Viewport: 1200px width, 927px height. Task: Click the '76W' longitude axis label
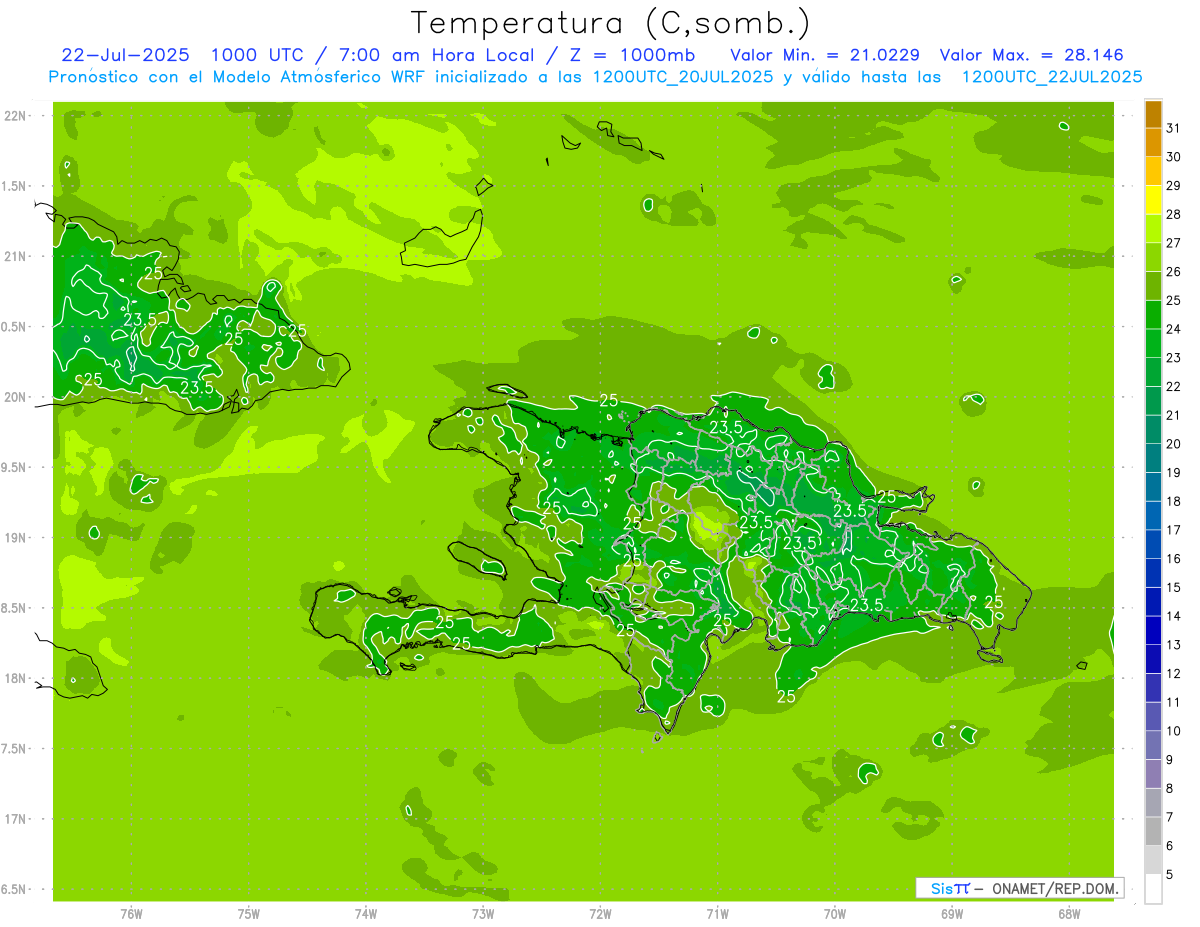click(x=131, y=915)
